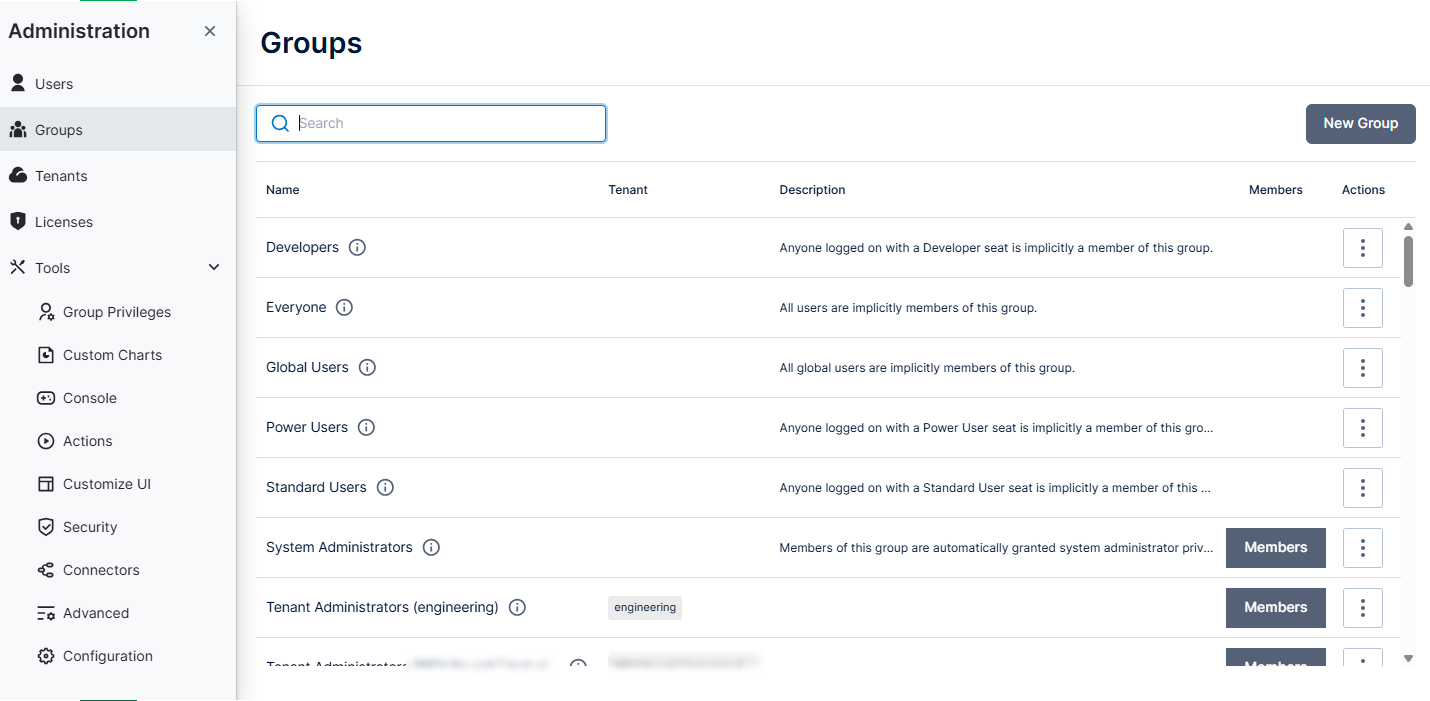Open the actions menu for Everyone group

pyautogui.click(x=1362, y=308)
